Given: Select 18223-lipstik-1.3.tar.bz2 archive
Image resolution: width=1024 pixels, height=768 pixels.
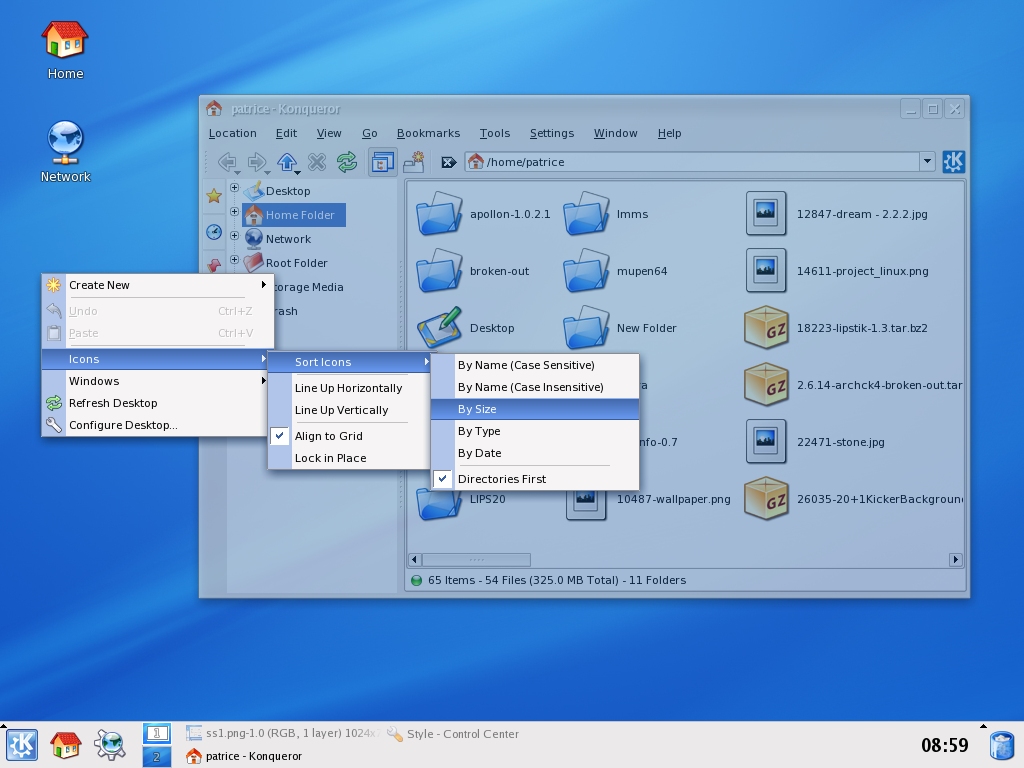Looking at the screenshot, I should pos(766,327).
